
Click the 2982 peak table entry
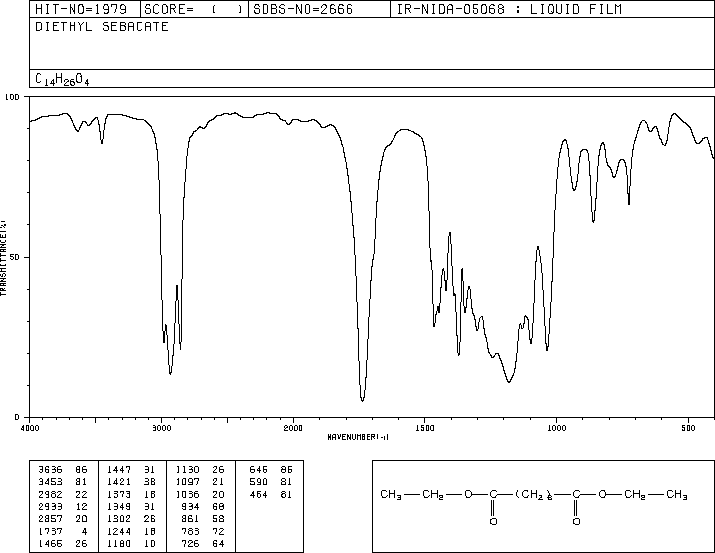62,494
